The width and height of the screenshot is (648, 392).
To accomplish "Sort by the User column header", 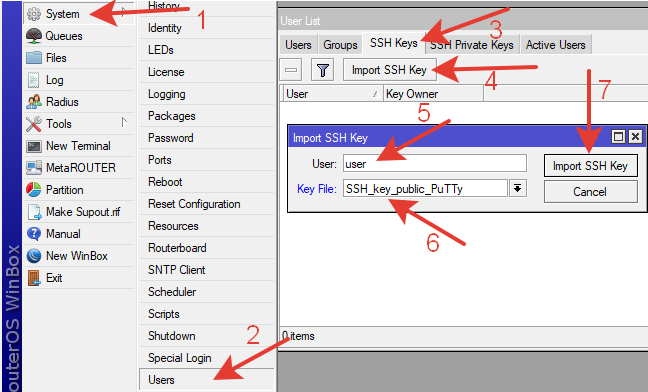I will 332,94.
